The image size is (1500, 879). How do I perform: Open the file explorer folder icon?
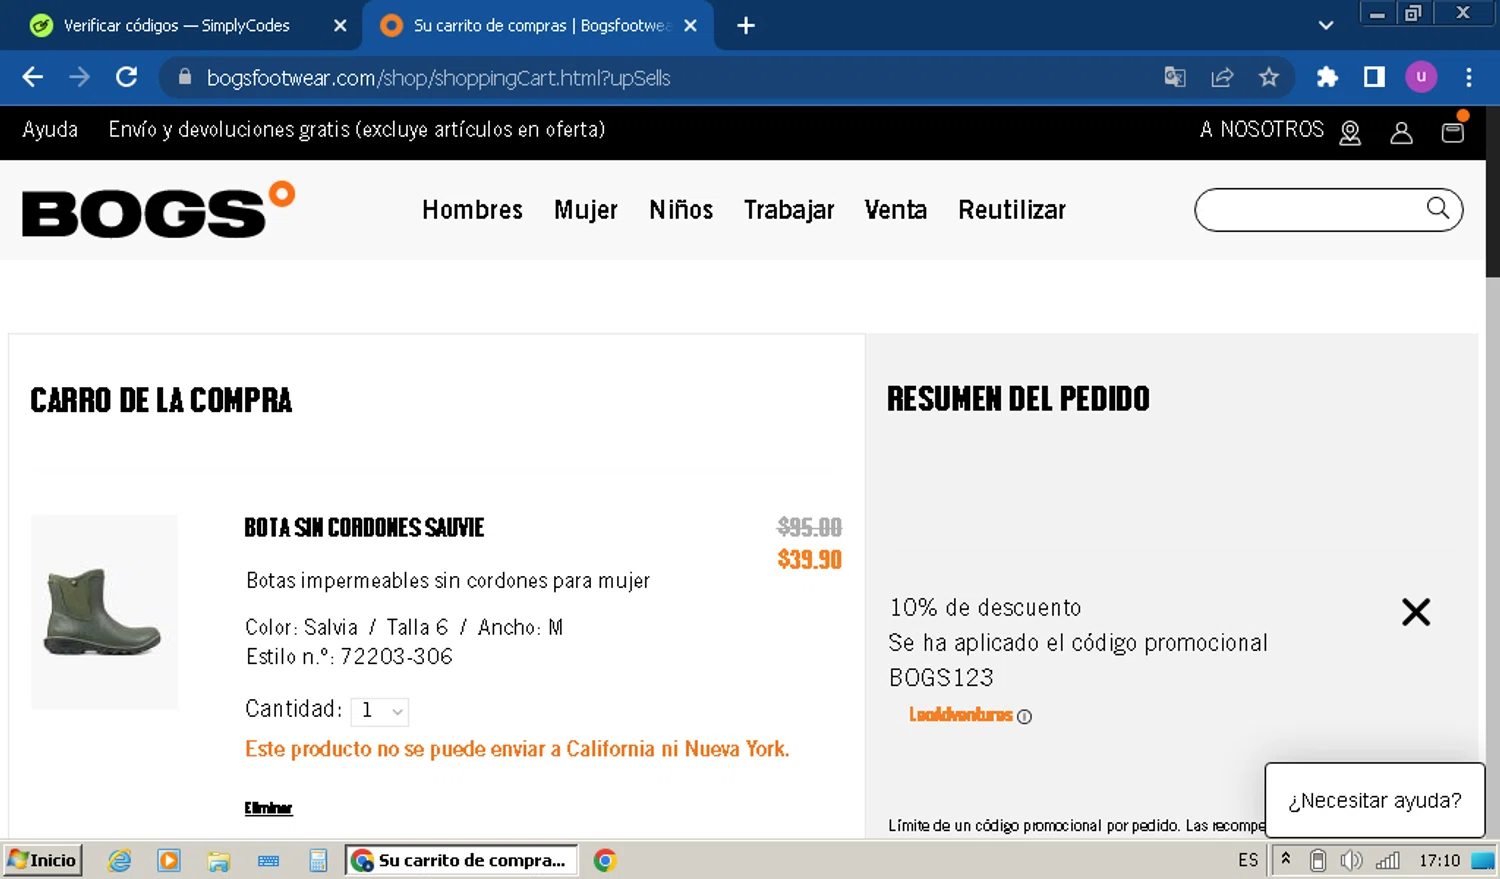tap(219, 860)
